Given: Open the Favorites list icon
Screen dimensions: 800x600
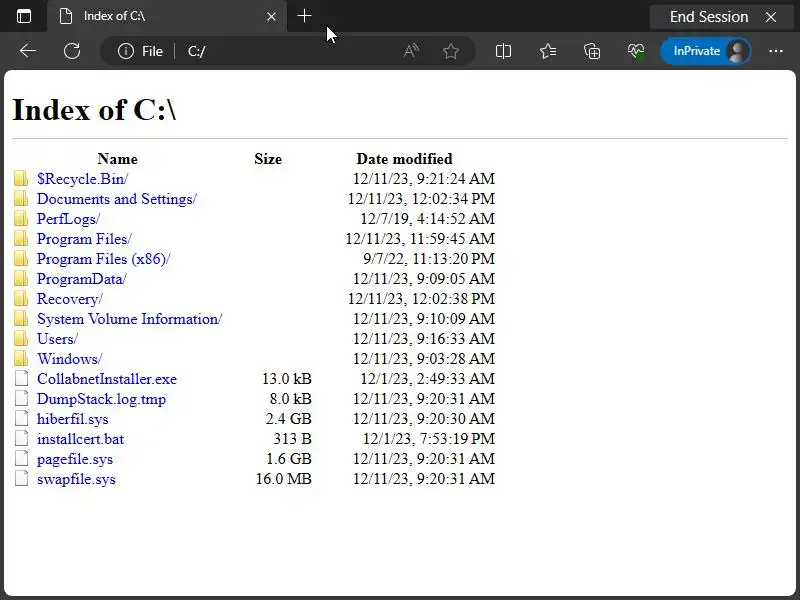Looking at the screenshot, I should click(548, 51).
